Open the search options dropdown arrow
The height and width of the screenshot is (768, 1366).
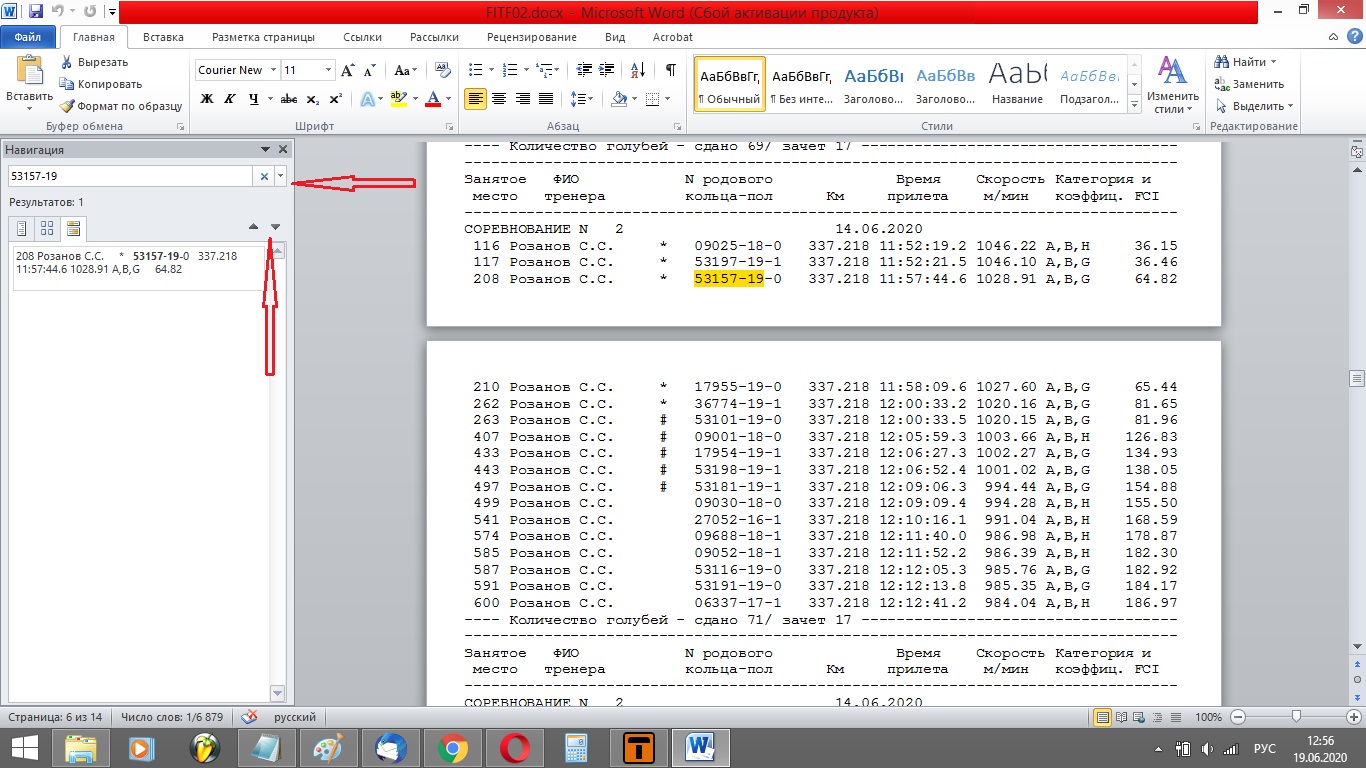point(280,176)
